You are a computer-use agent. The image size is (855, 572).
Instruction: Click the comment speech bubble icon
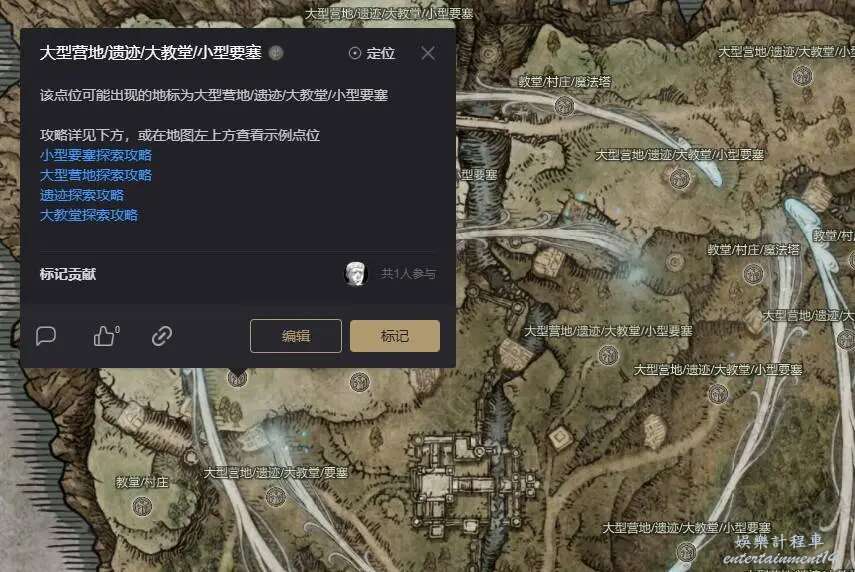click(46, 336)
